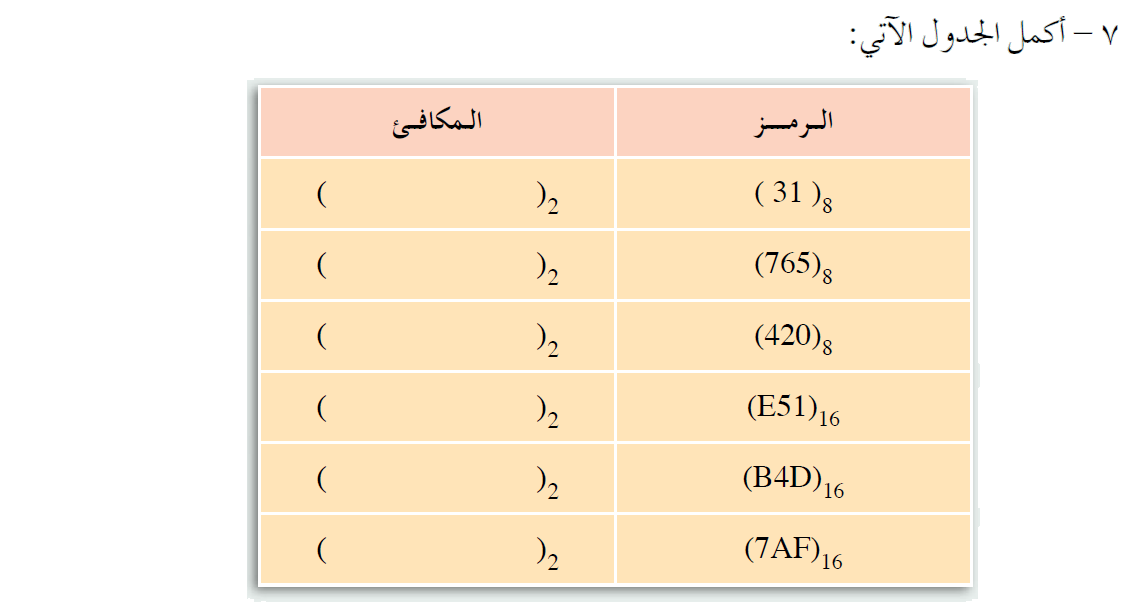1139x613 pixels.
Task: Click the blank binary answer space for (765)
Action: 430,265
